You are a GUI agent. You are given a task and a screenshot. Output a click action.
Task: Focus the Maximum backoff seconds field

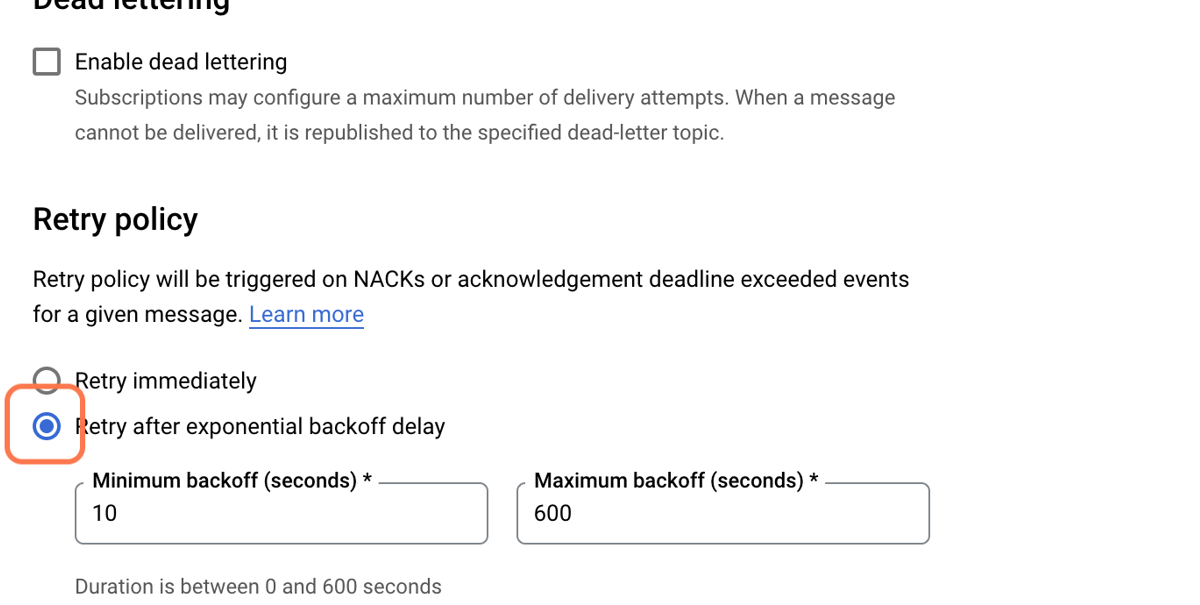tap(723, 513)
